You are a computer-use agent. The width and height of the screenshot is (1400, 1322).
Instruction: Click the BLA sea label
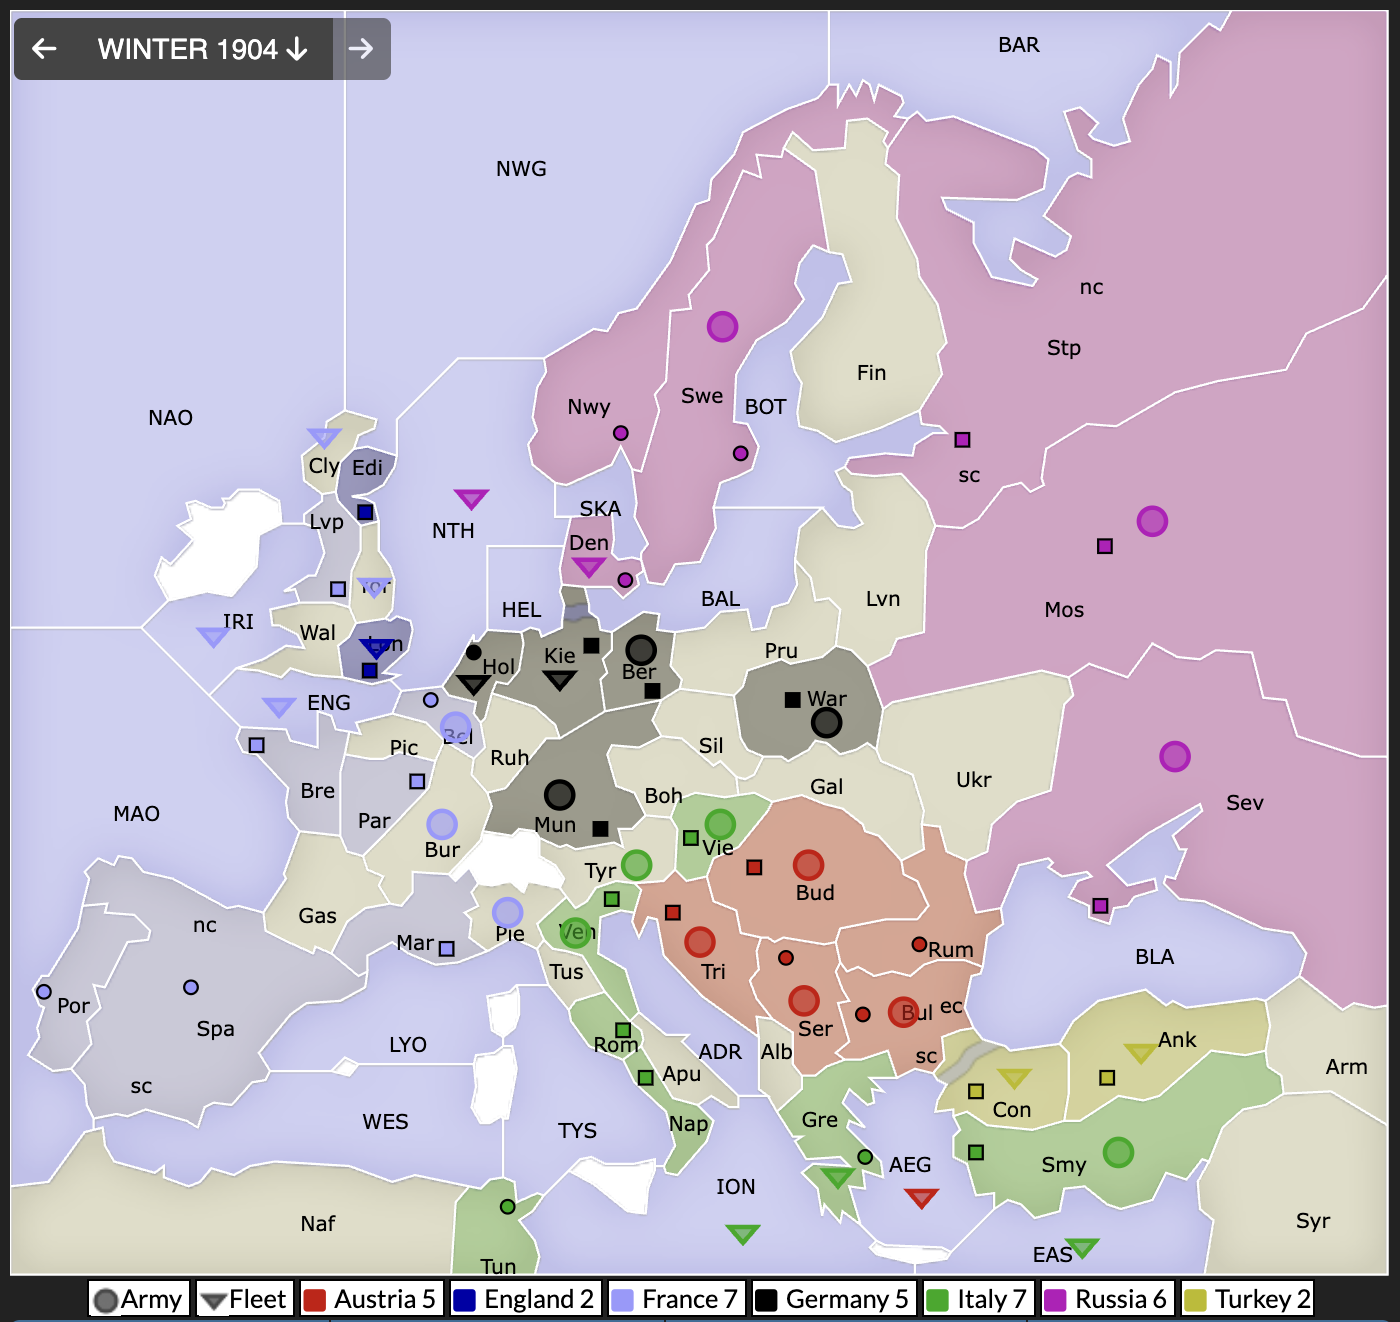1154,957
